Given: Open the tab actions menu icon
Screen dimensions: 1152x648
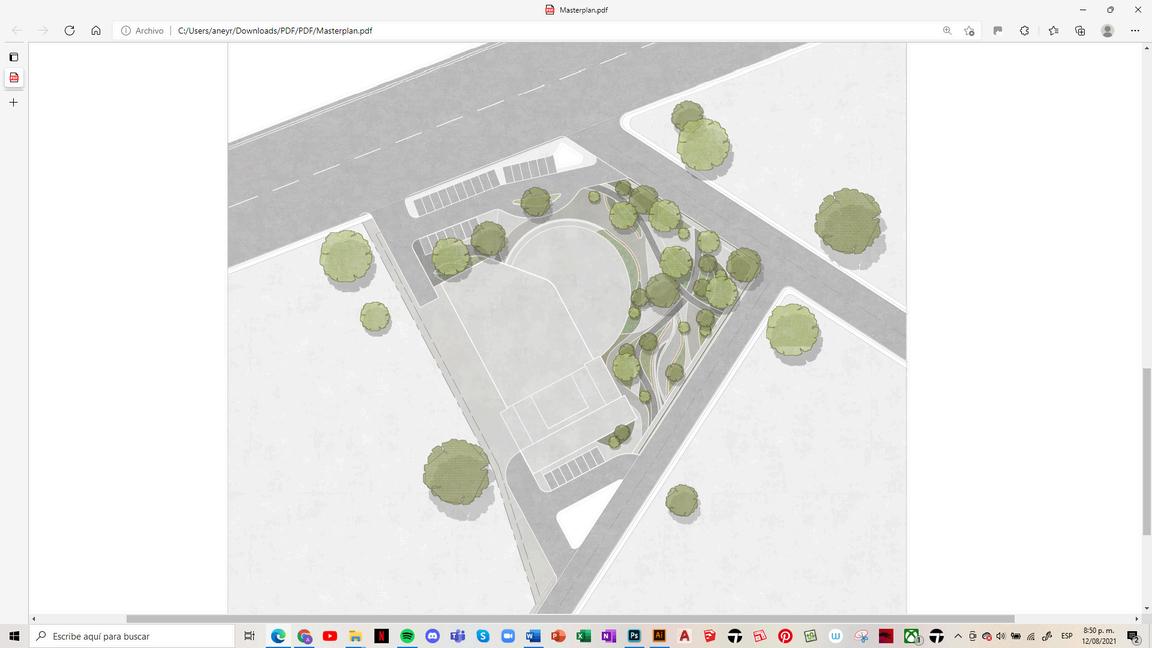Looking at the screenshot, I should [x=13, y=57].
